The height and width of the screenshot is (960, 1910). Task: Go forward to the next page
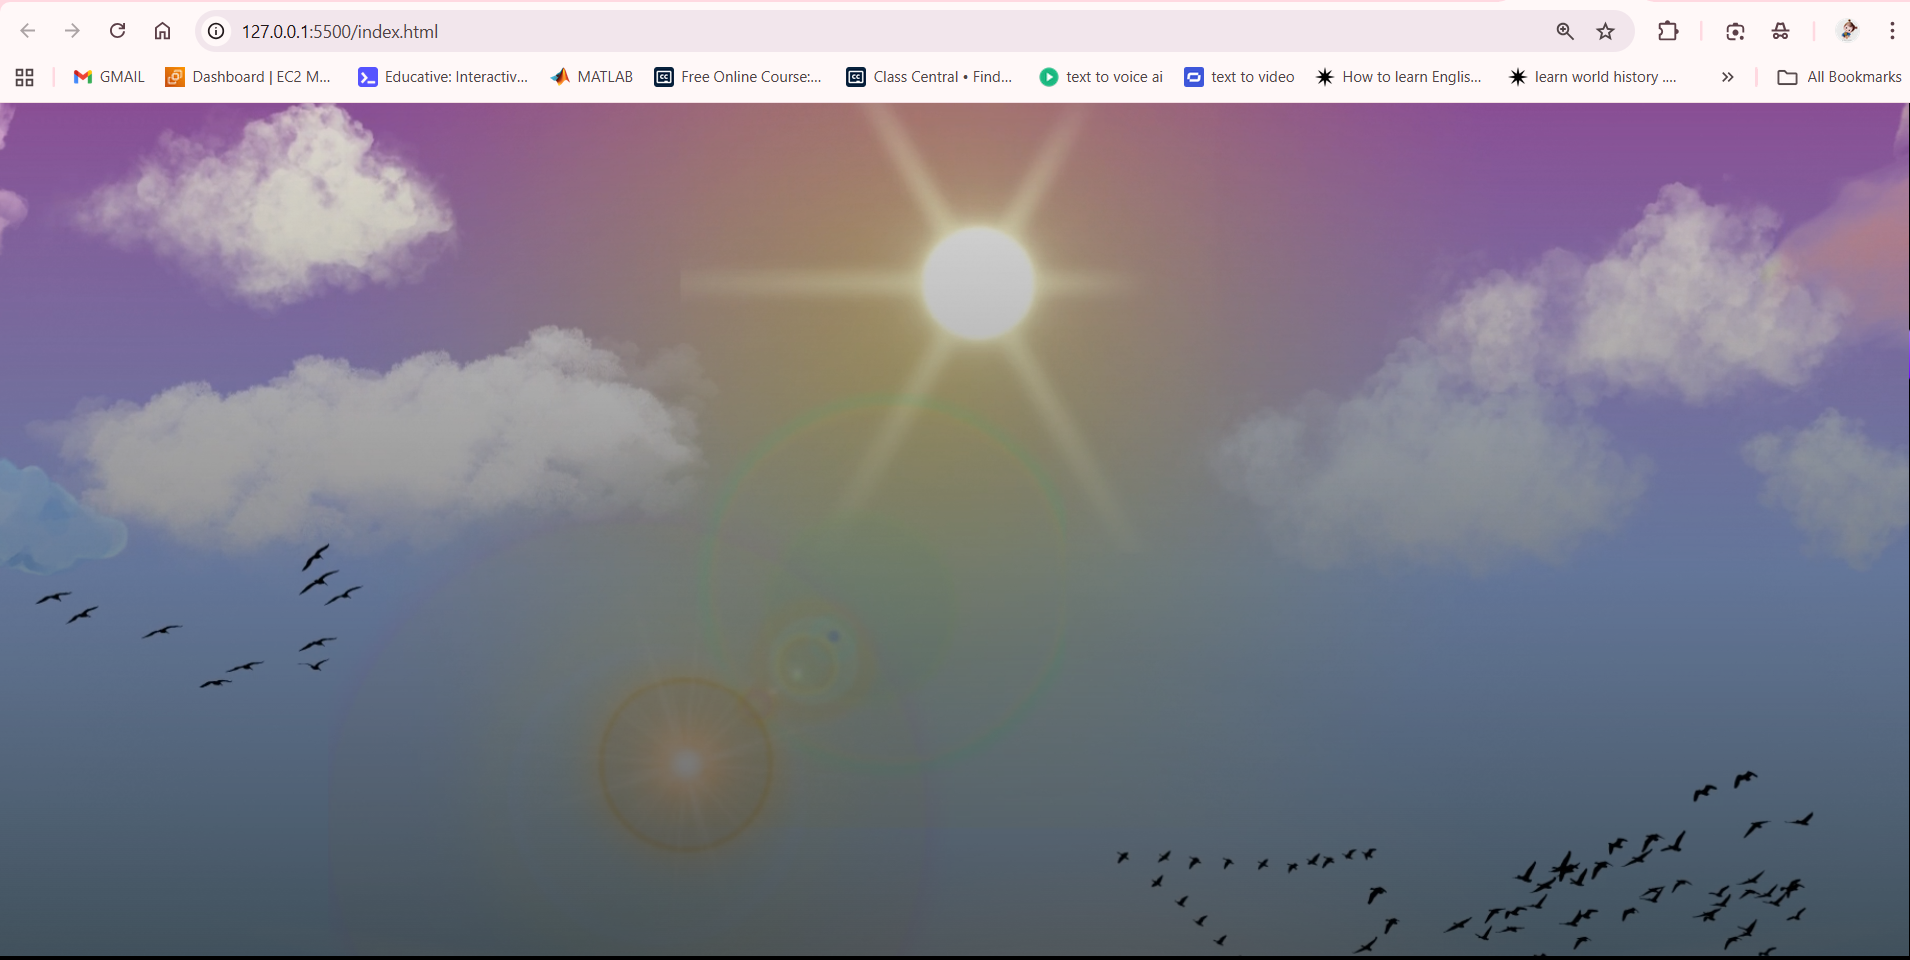[72, 31]
